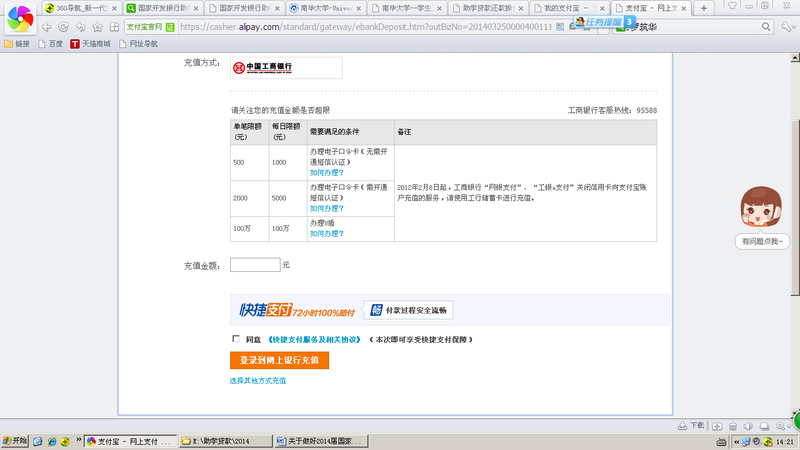800x450 pixels.
Task: Open 网址导航 bookmark
Action: coord(138,44)
